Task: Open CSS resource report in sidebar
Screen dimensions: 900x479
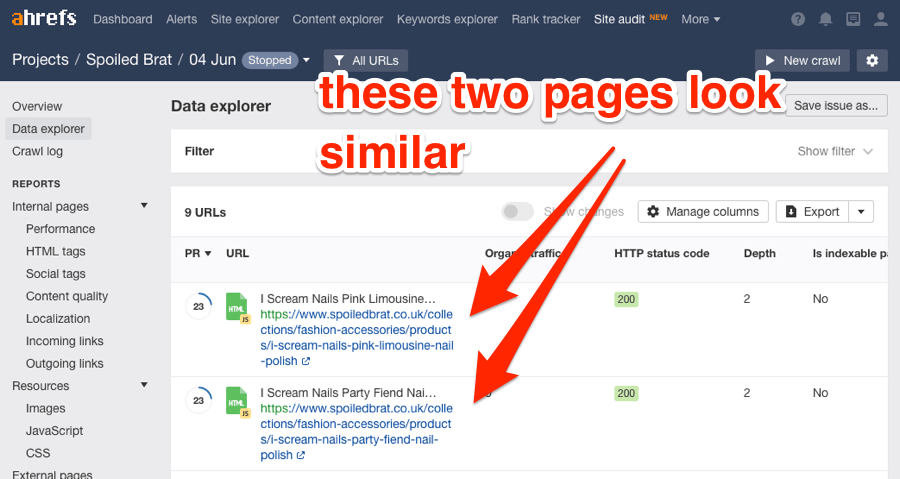Action: pyautogui.click(x=38, y=453)
